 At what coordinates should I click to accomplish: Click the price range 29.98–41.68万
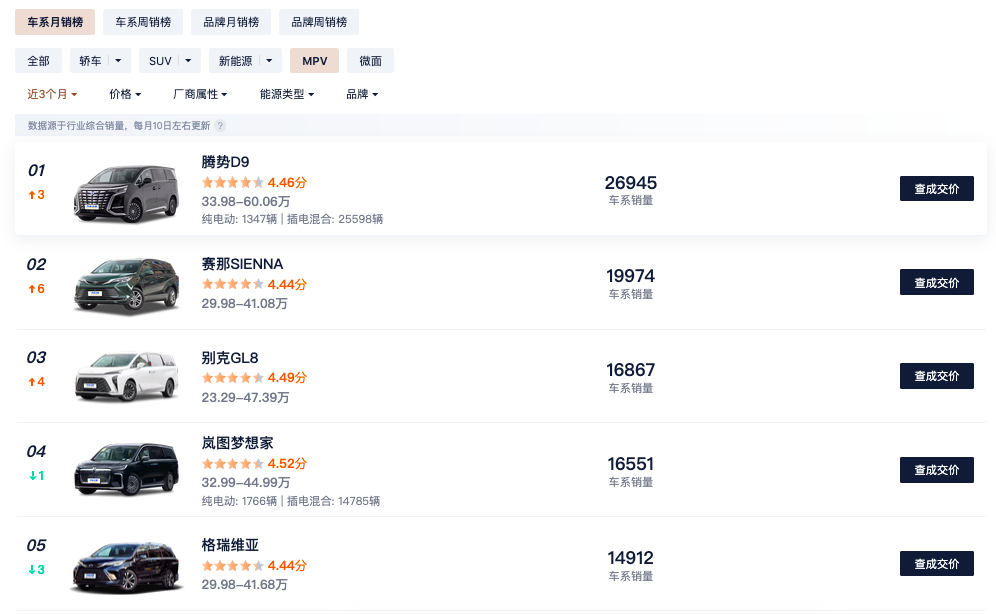(245, 585)
